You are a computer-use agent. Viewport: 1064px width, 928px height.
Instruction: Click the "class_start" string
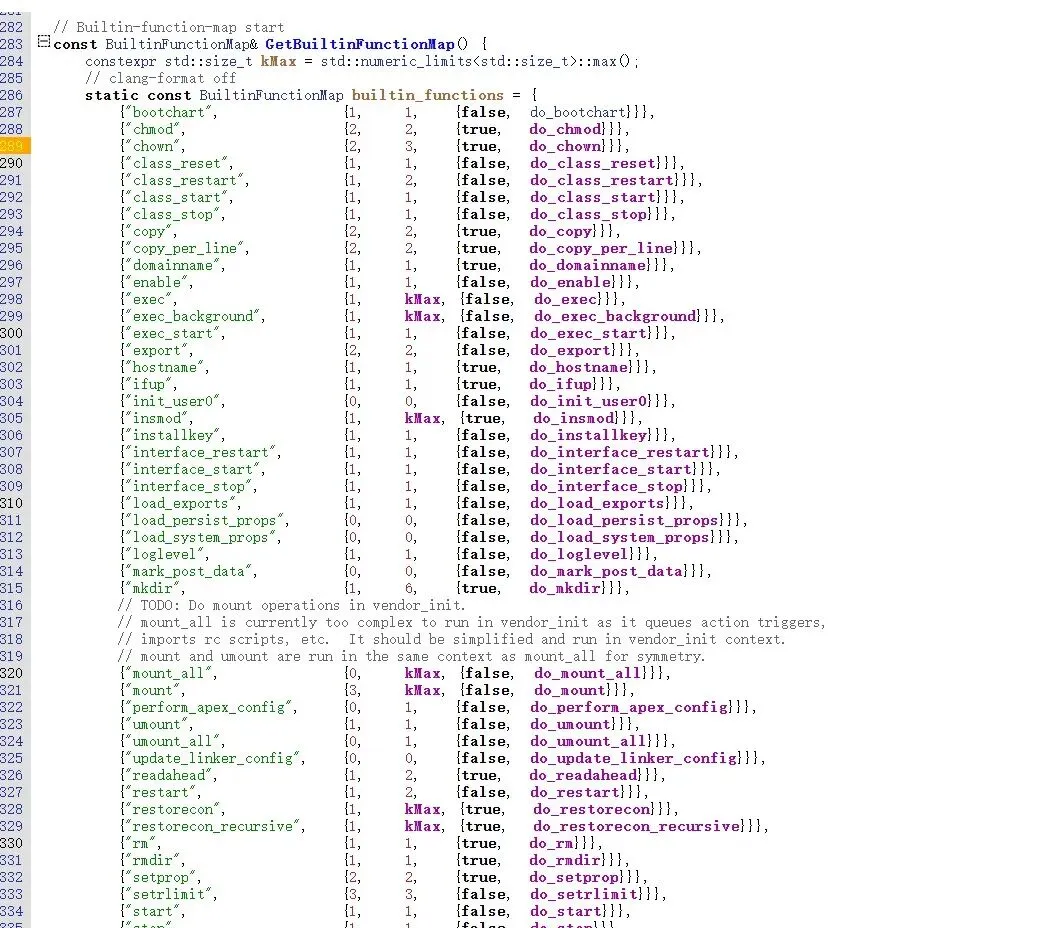176,197
